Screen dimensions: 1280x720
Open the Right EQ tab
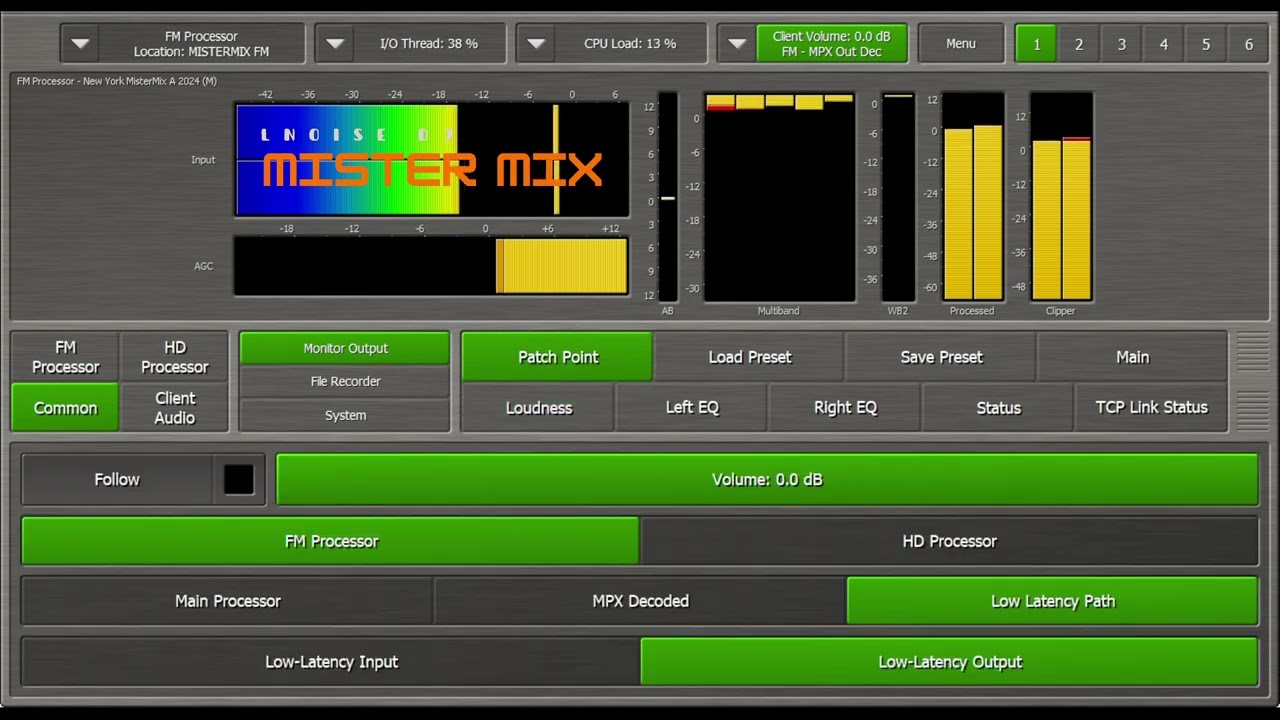click(845, 408)
